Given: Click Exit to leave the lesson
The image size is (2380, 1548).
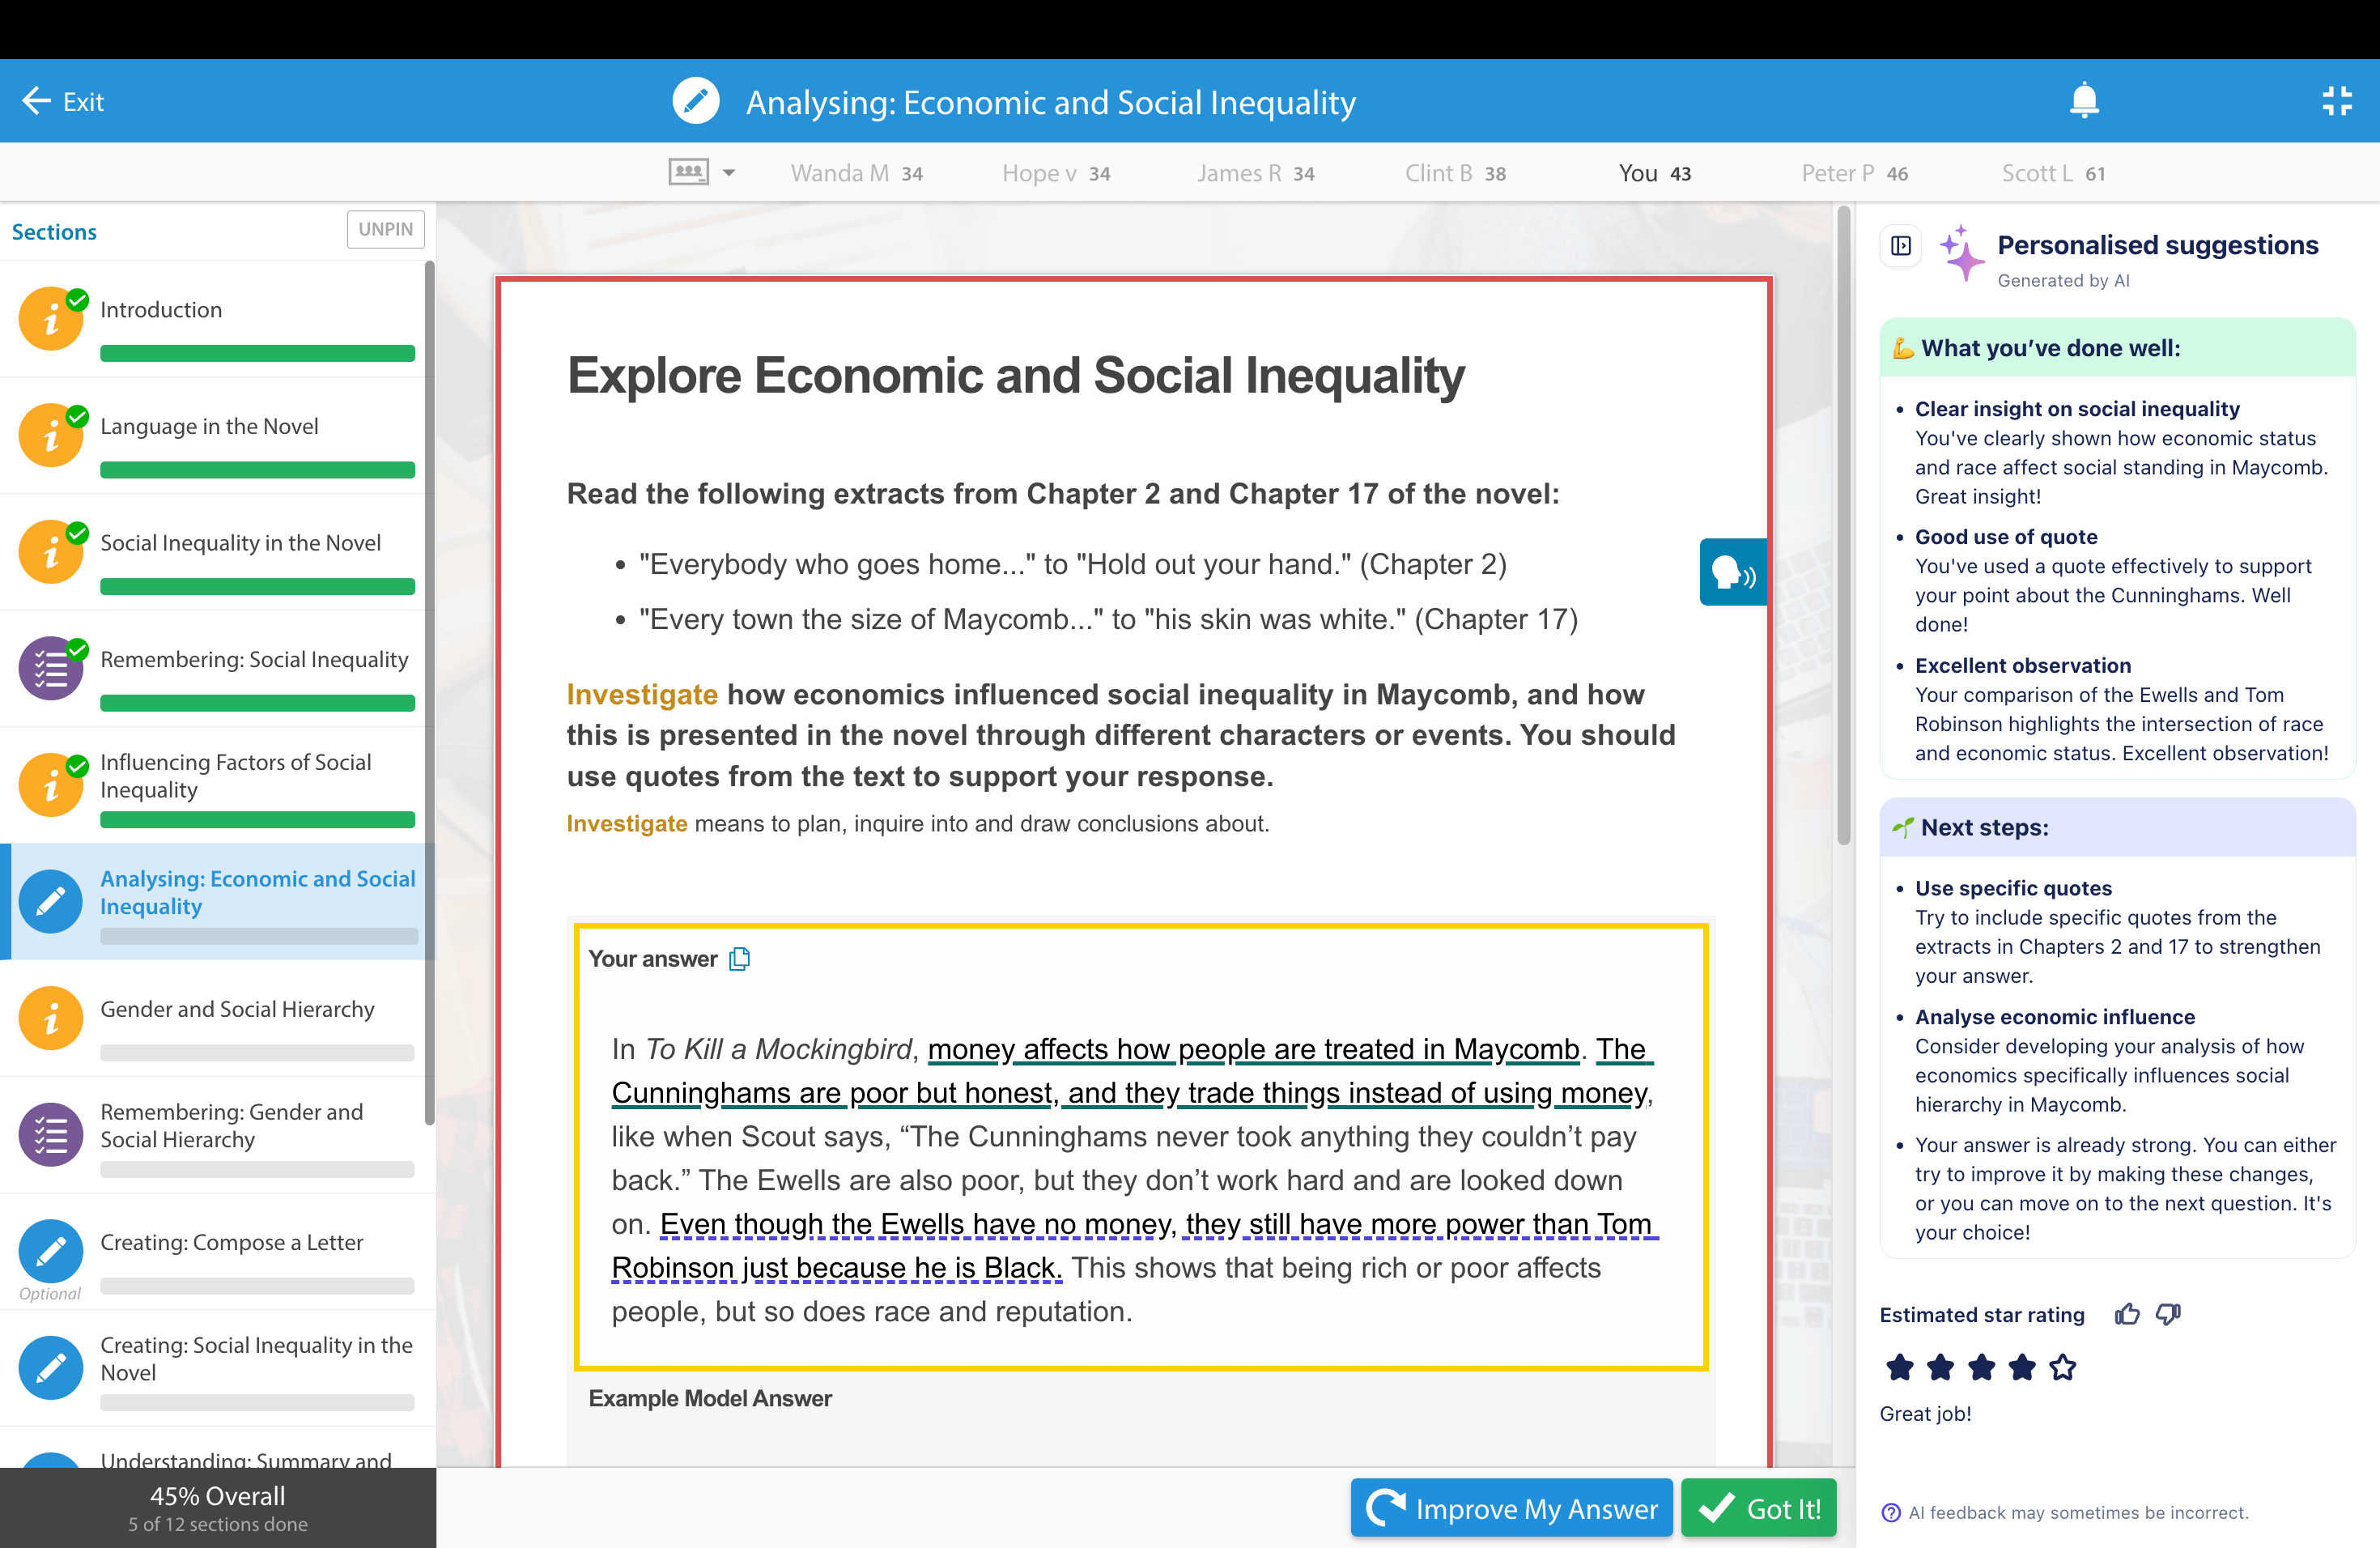Looking at the screenshot, I should (x=63, y=101).
